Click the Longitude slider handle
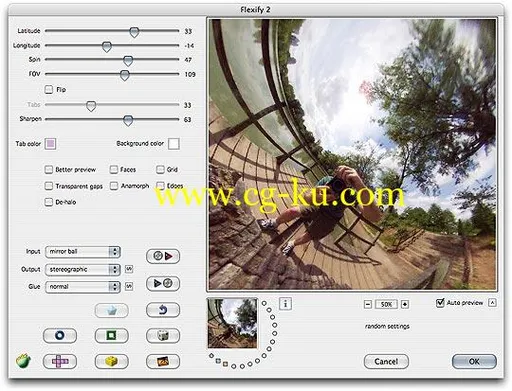Screen dimensions: 512x391 click(x=107, y=47)
